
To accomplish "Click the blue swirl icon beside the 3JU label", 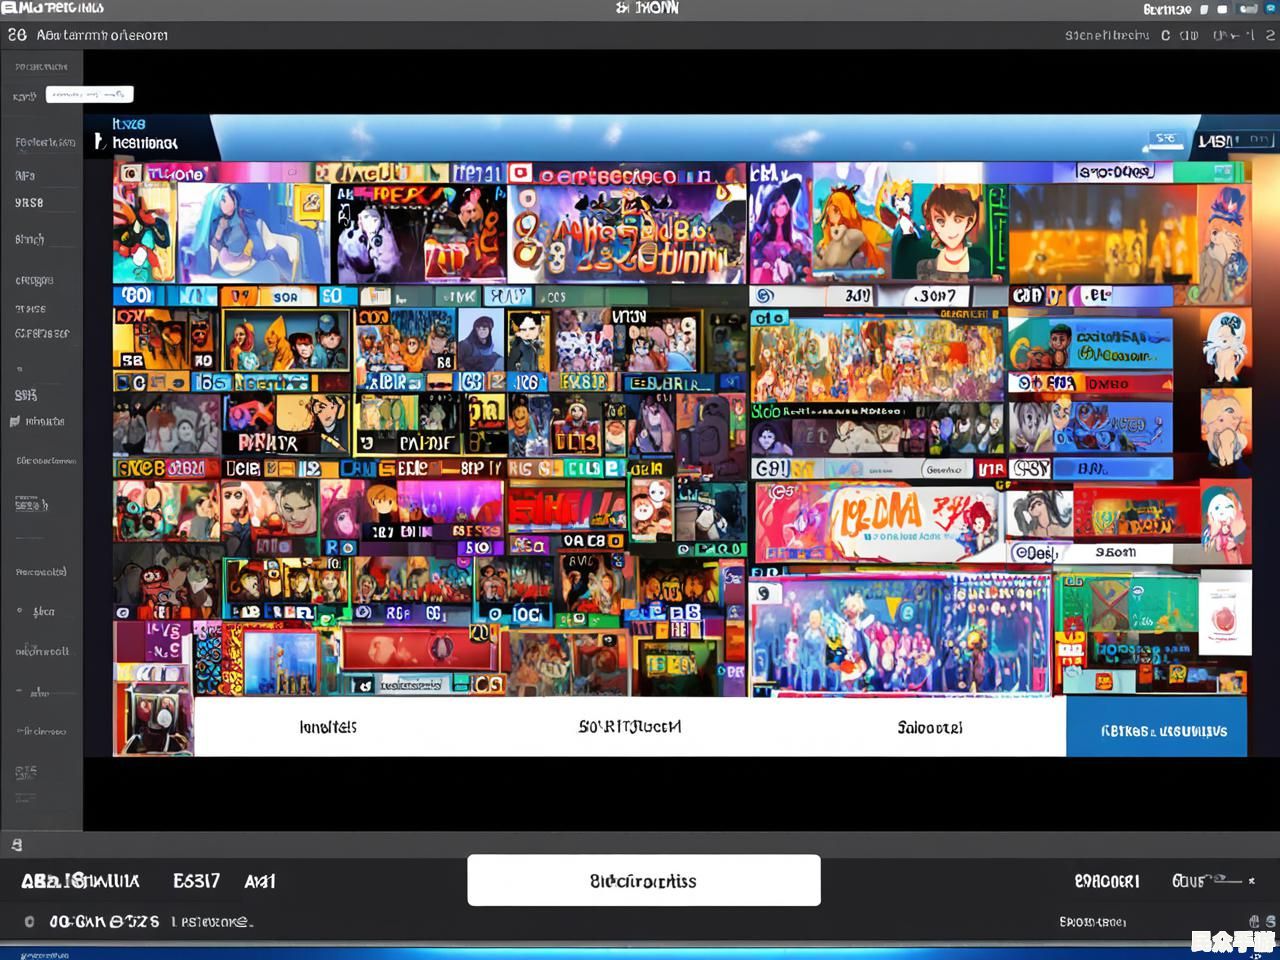I will 765,296.
